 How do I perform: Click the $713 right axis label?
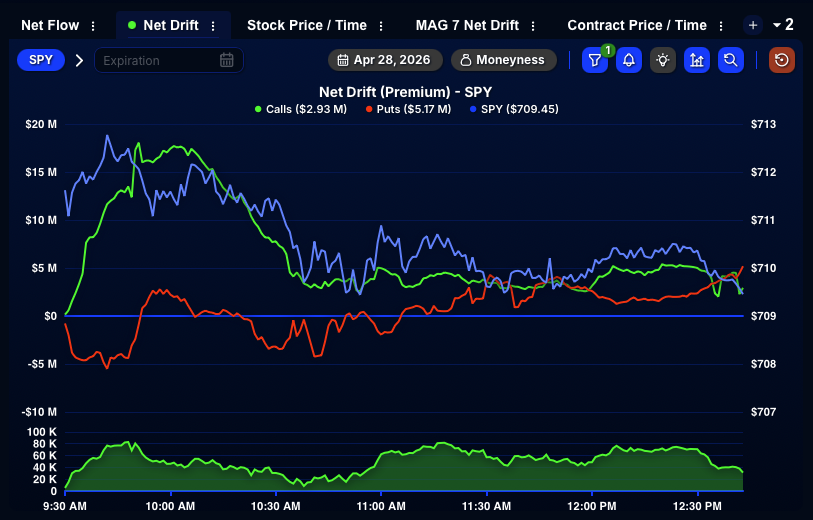click(x=764, y=124)
